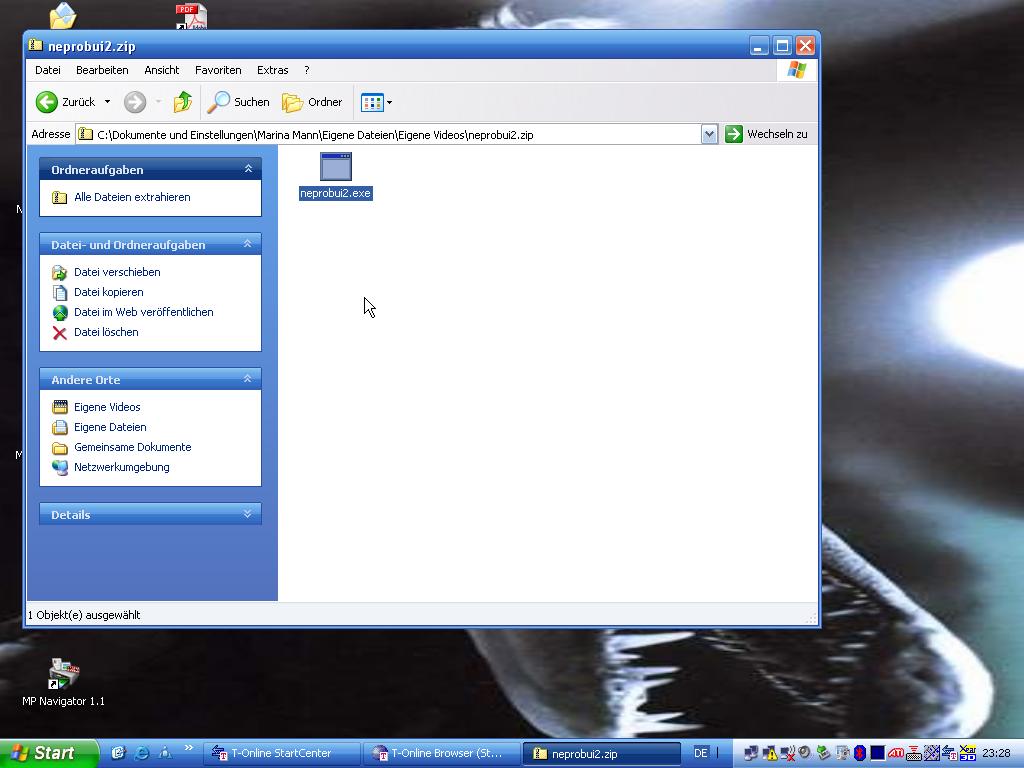The height and width of the screenshot is (768, 1024).
Task: Select the neprobui2.exe file icon
Action: pyautogui.click(x=335, y=167)
